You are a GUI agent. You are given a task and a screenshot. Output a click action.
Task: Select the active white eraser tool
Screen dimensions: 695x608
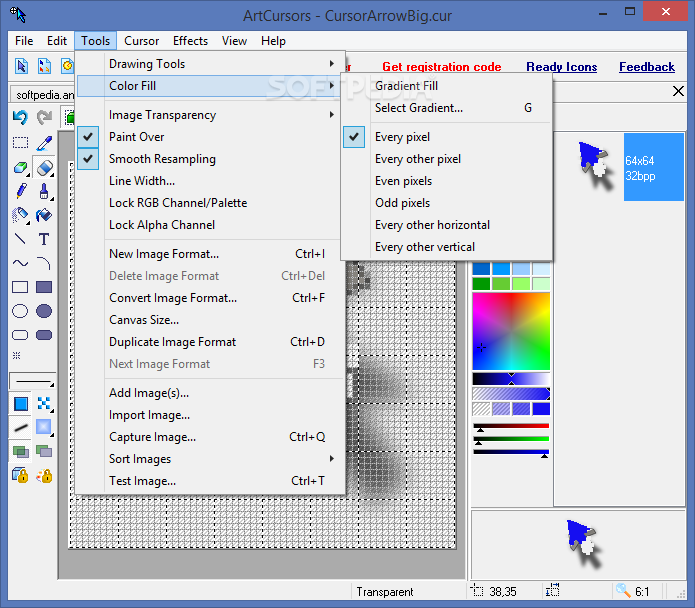pos(44,168)
